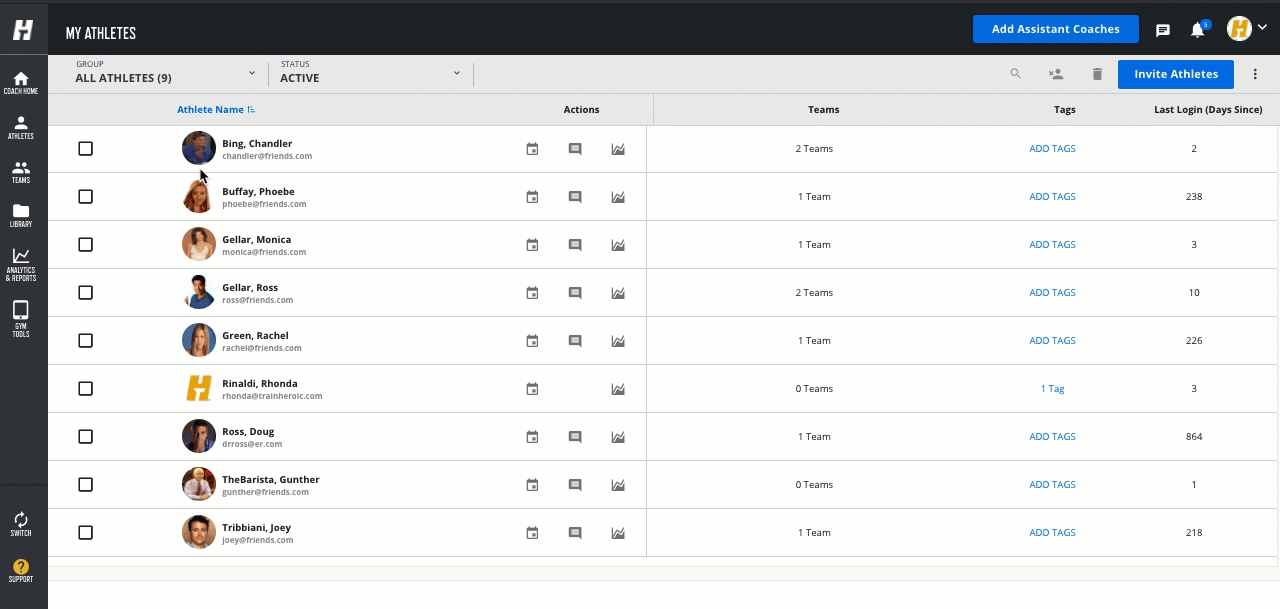Open Analytics & Reports in sidebar
Image resolution: width=1280 pixels, height=609 pixels.
pyautogui.click(x=21, y=265)
